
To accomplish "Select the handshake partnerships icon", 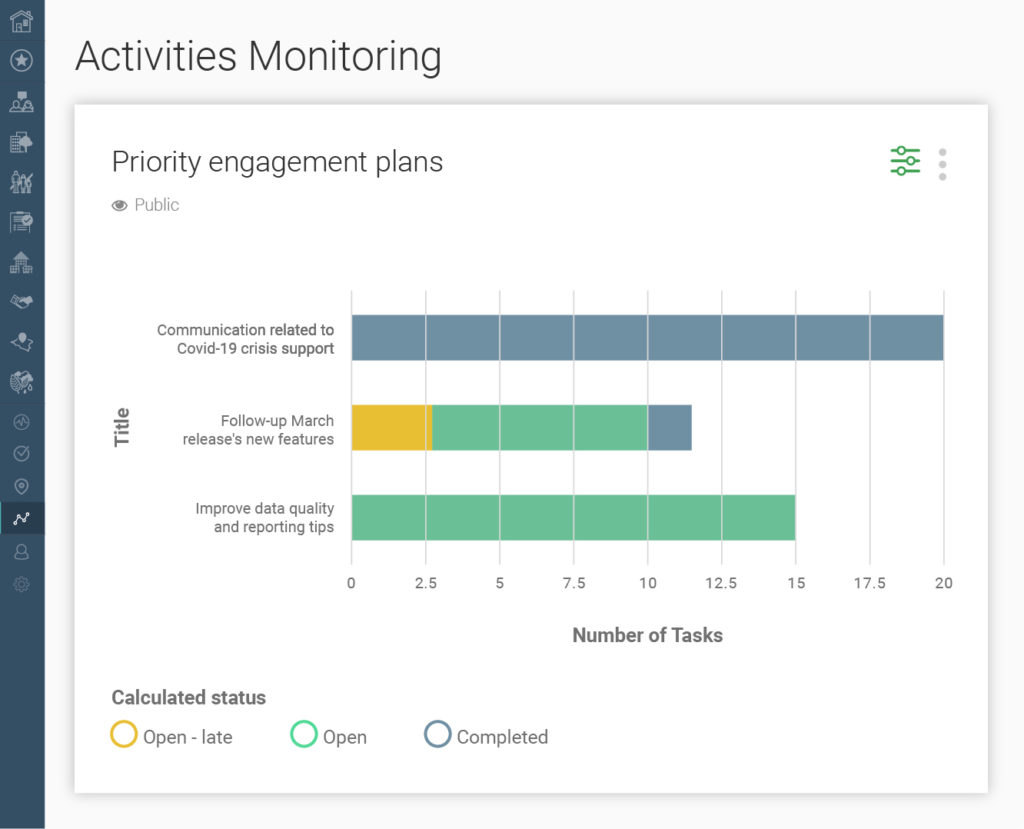I will click(x=22, y=301).
